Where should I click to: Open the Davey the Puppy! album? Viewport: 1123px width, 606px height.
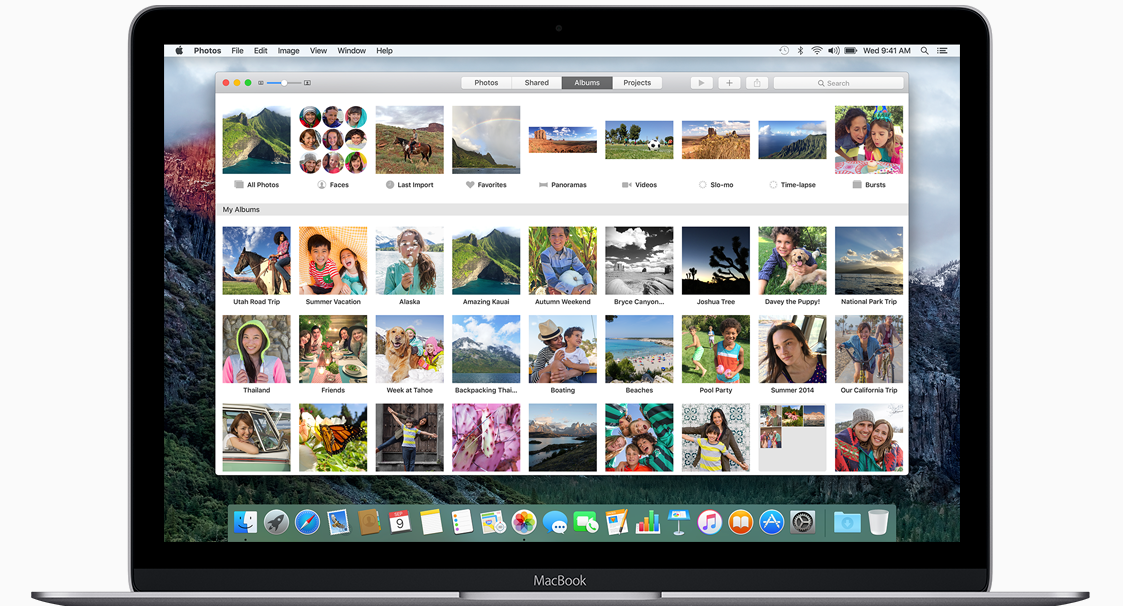coord(792,261)
